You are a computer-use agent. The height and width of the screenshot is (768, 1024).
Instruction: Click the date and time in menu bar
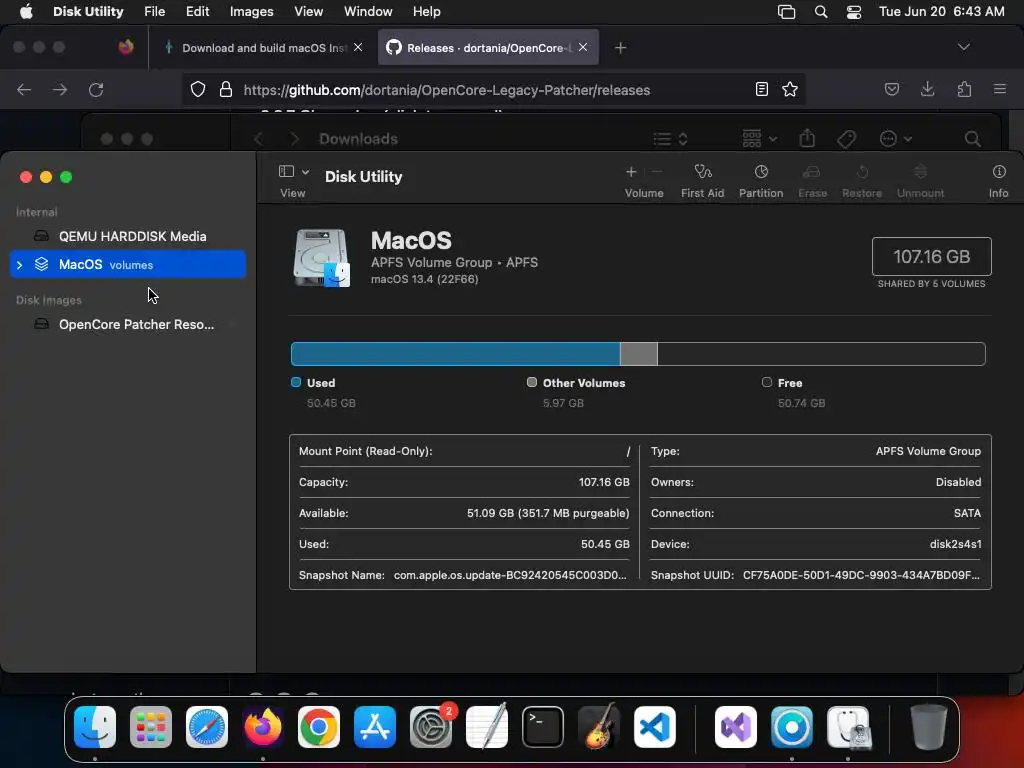942,11
